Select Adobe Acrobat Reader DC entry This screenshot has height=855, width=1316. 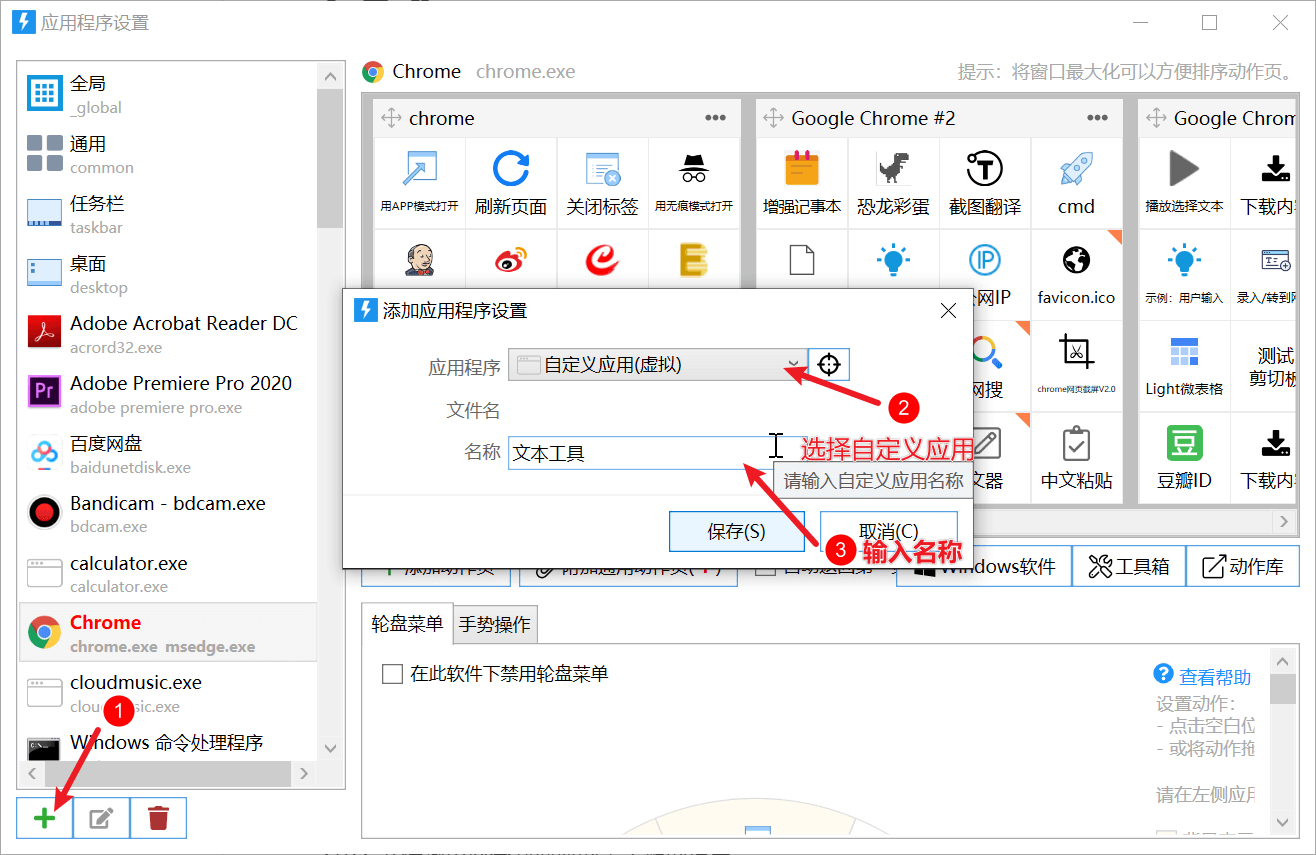168,334
